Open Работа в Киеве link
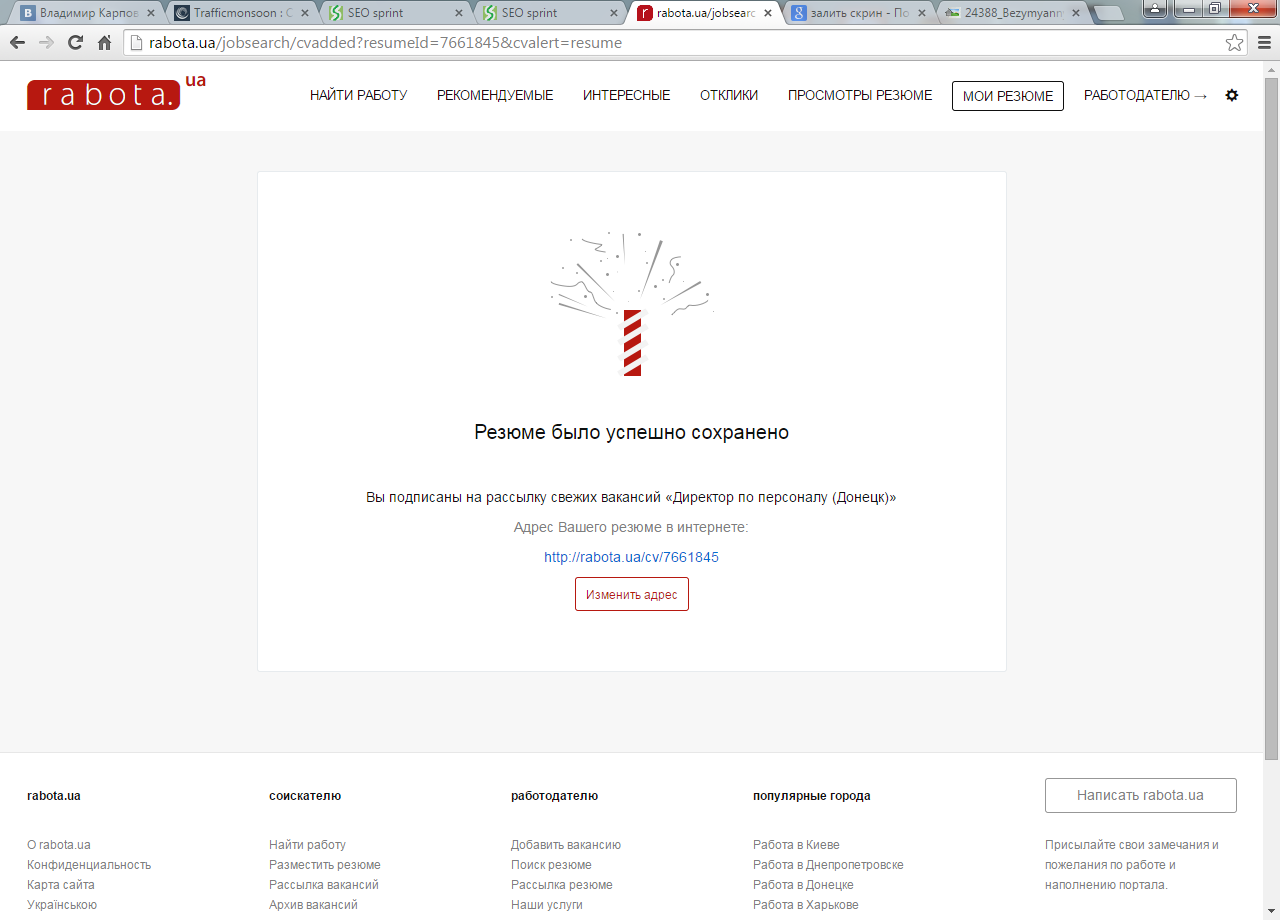1280x920 pixels. click(796, 845)
